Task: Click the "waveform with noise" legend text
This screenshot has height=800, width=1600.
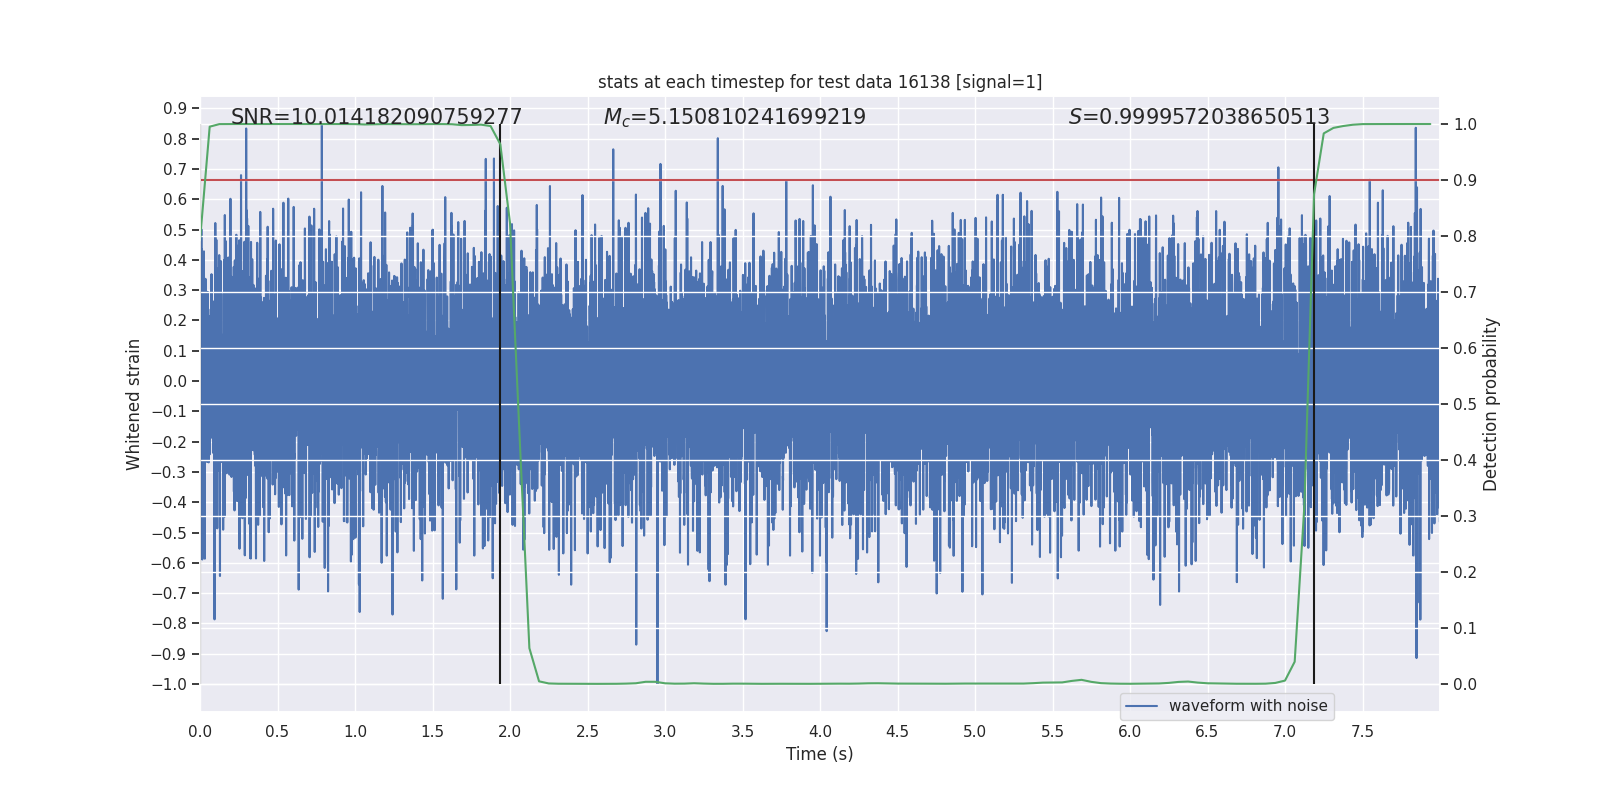Action: pyautogui.click(x=1248, y=706)
